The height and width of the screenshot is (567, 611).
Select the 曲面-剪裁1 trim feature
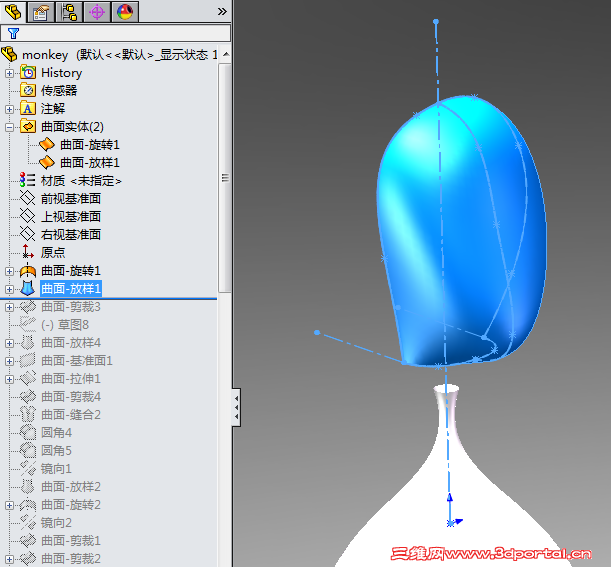[71, 541]
